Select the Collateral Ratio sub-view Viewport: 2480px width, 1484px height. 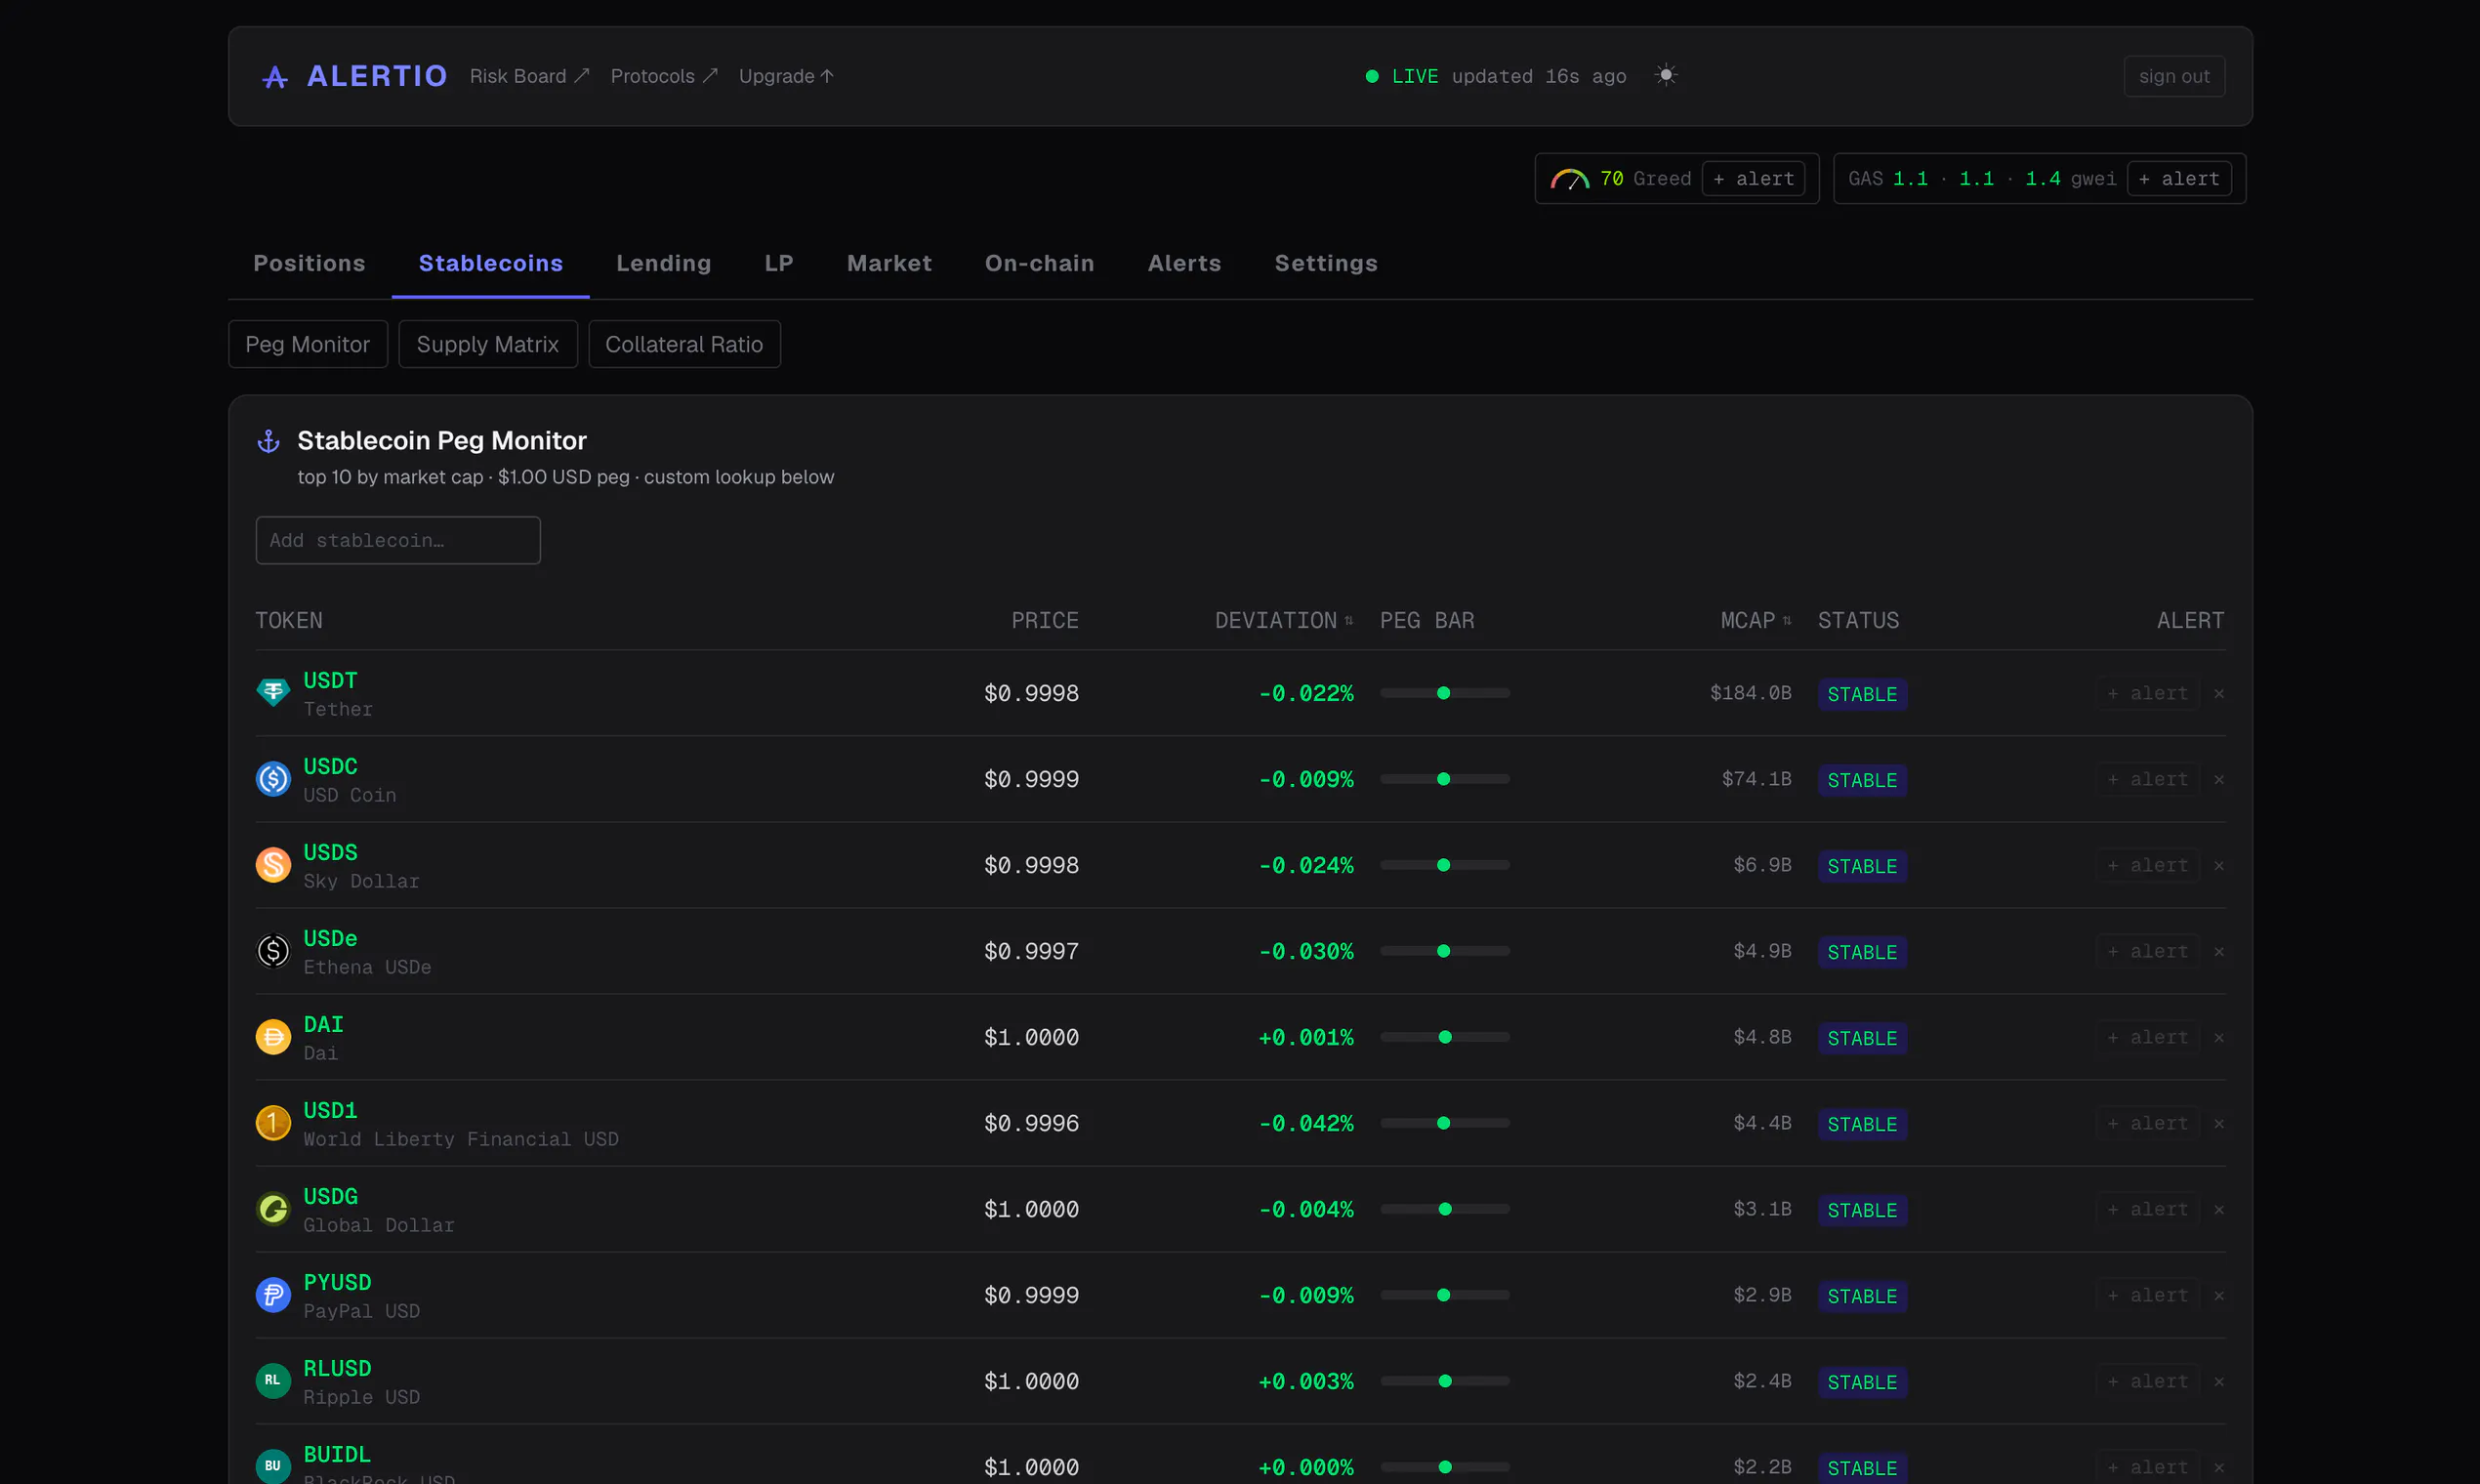point(684,344)
